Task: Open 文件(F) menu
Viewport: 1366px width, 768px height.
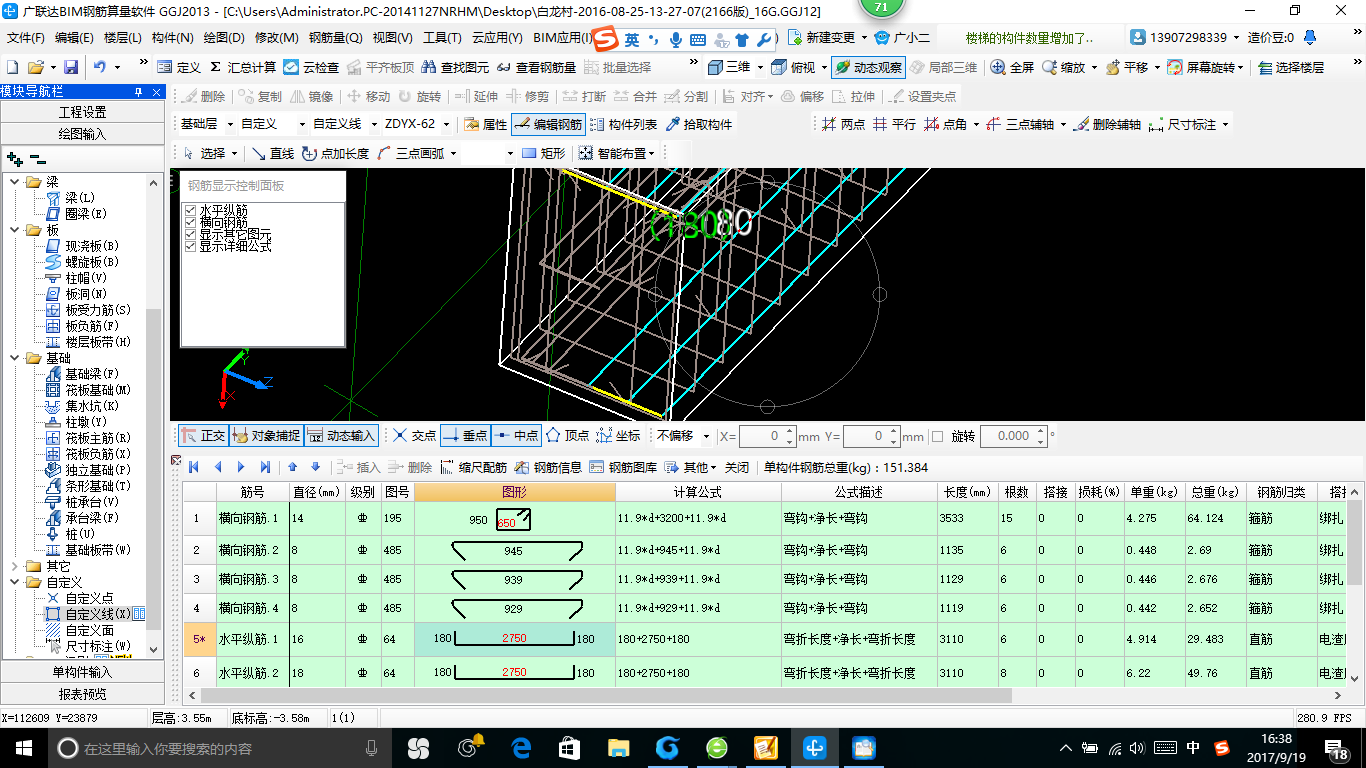Action: pyautogui.click(x=26, y=38)
